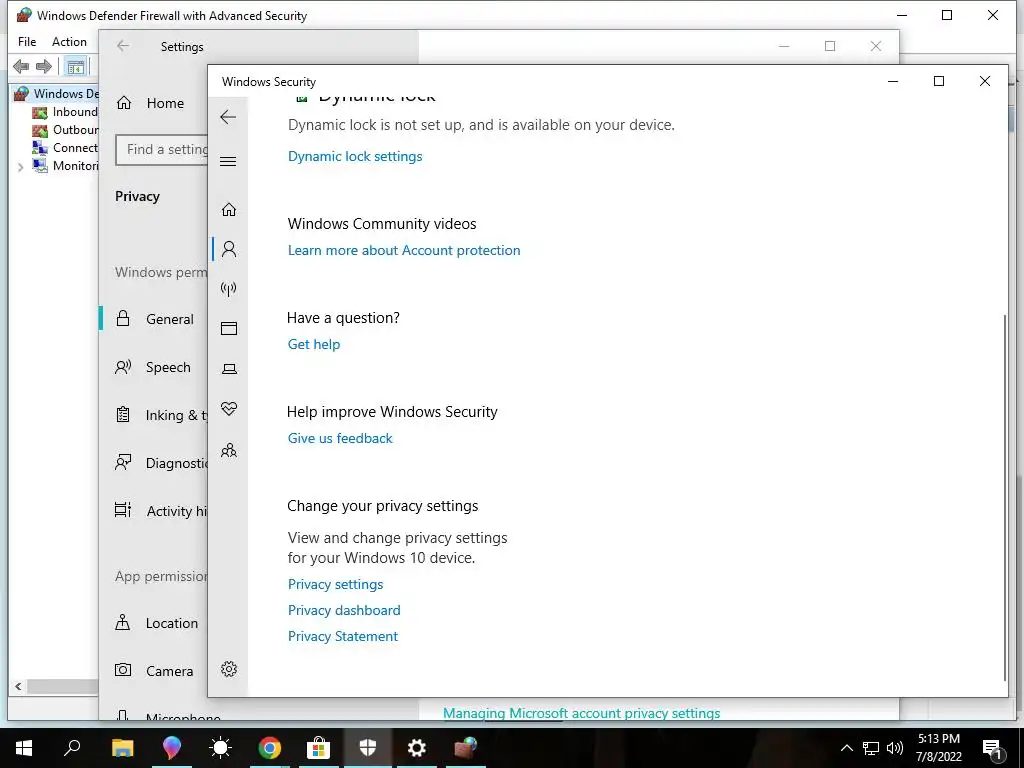The height and width of the screenshot is (768, 1024).
Task: Open taskbar search magnifier
Action: (72, 748)
